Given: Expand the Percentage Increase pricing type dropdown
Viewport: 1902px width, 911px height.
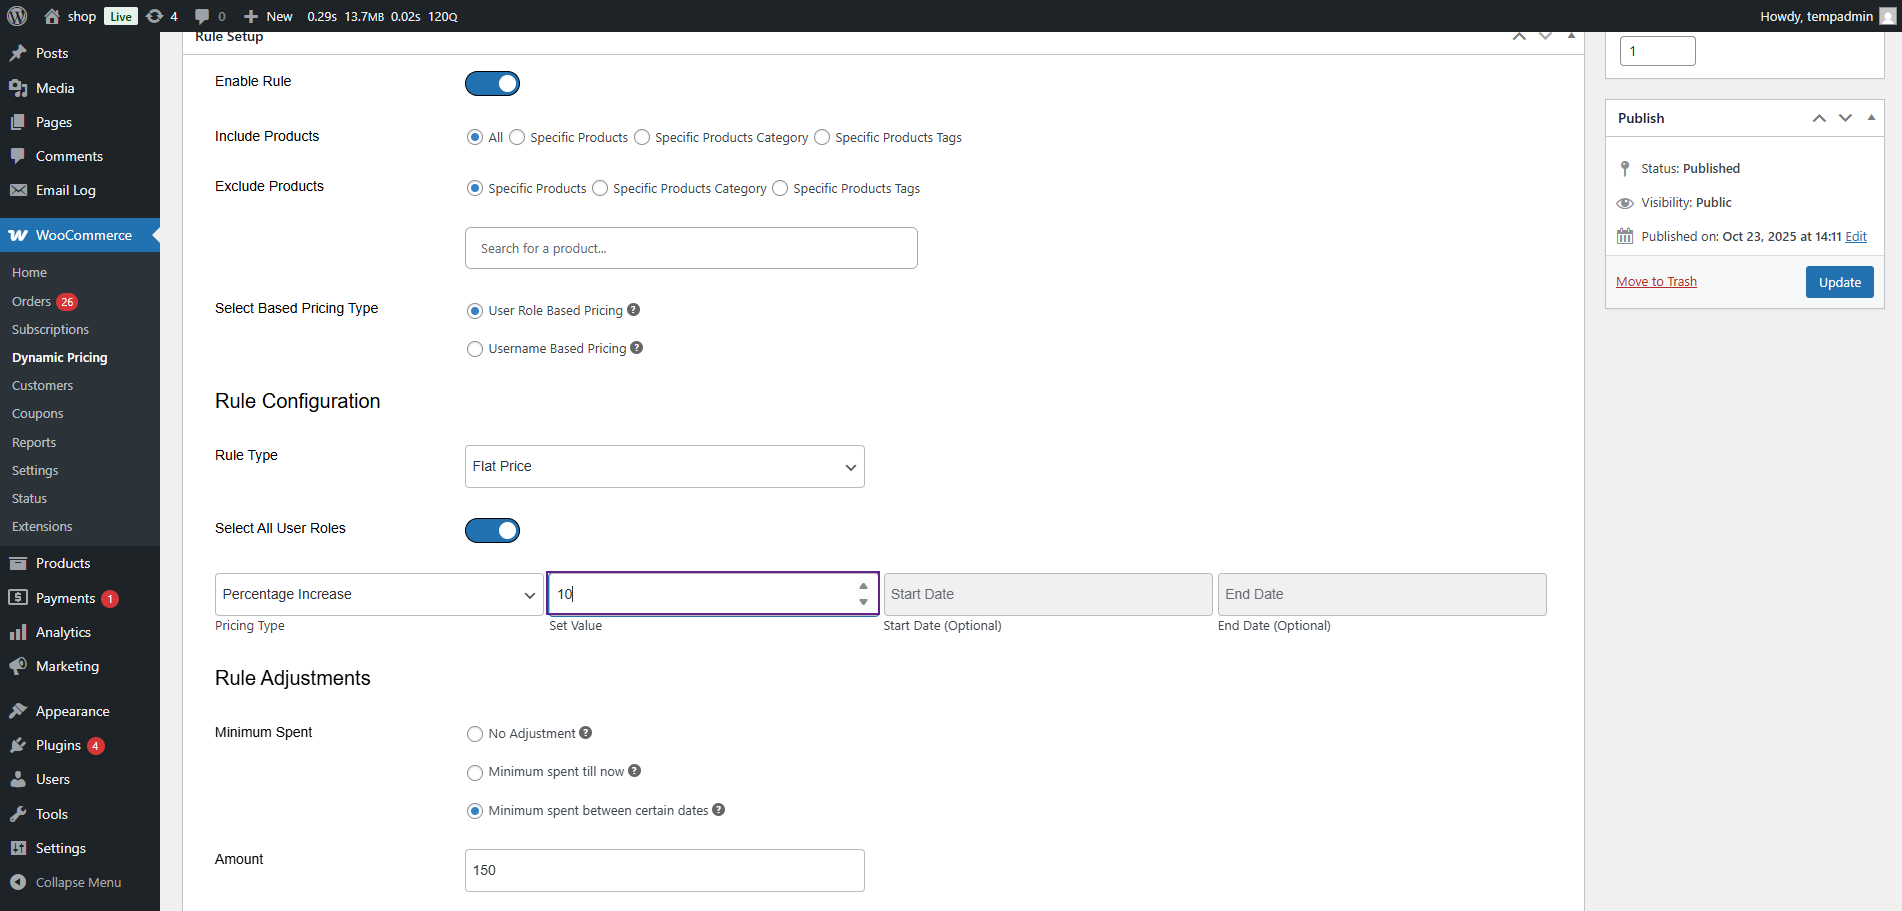Looking at the screenshot, I should pyautogui.click(x=378, y=594).
